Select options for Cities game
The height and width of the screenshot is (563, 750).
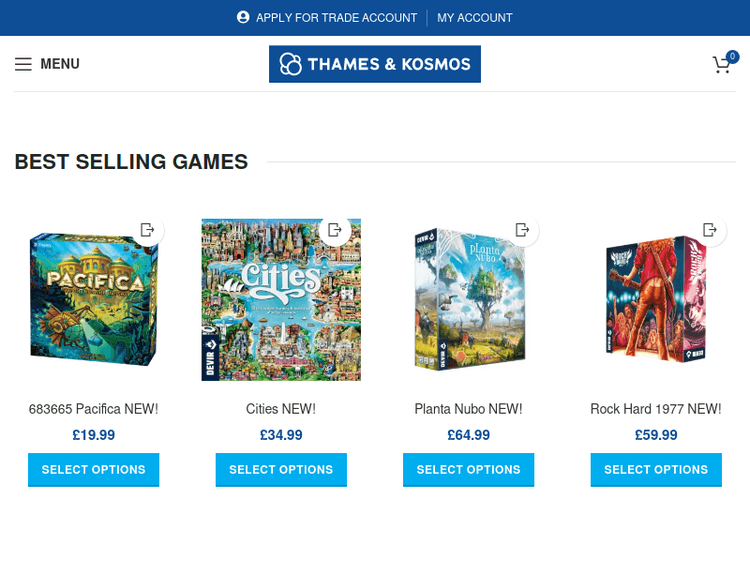coord(281,470)
